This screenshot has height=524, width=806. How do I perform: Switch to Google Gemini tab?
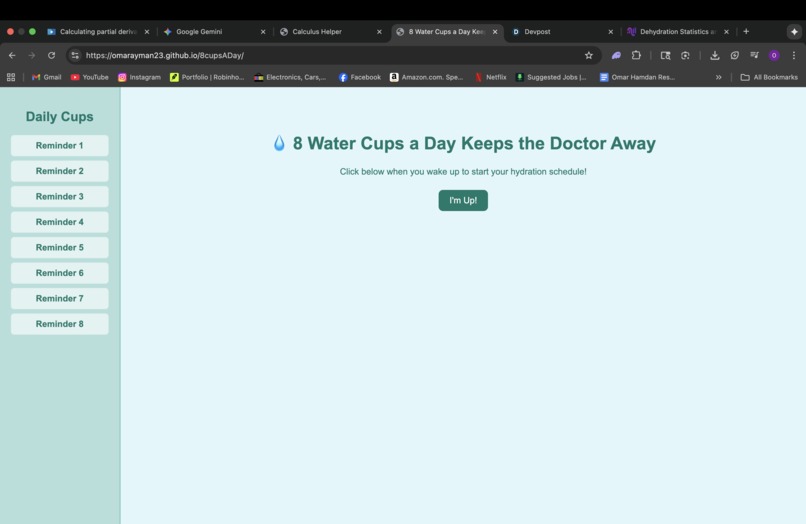click(x=211, y=31)
